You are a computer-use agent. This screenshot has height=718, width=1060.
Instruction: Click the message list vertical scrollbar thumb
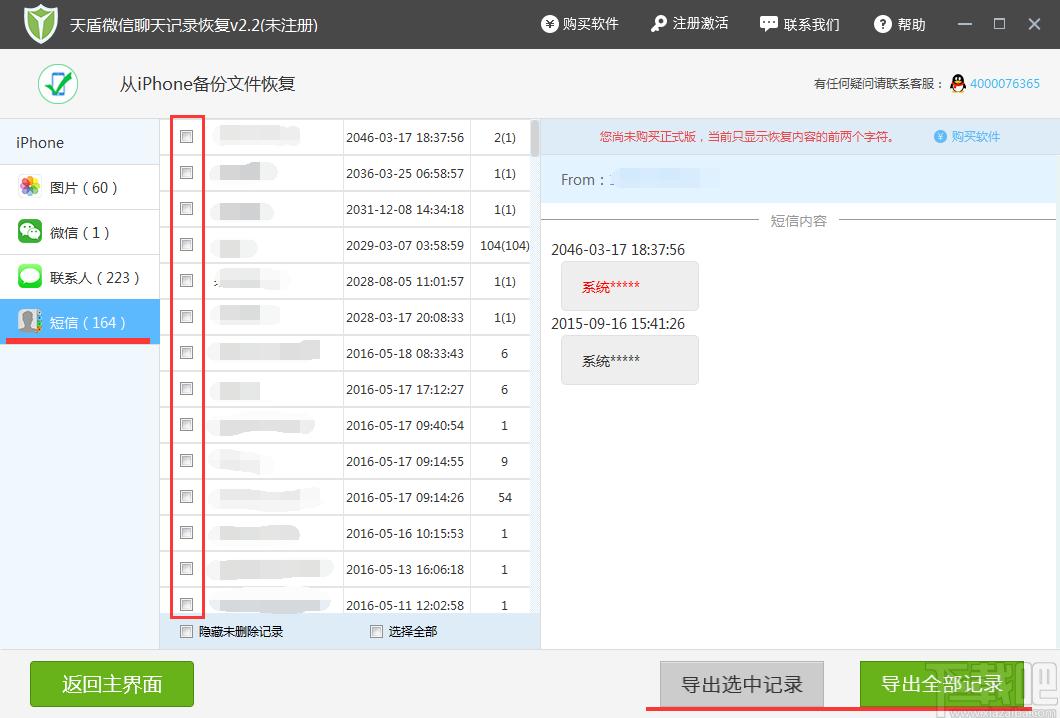[x=535, y=139]
